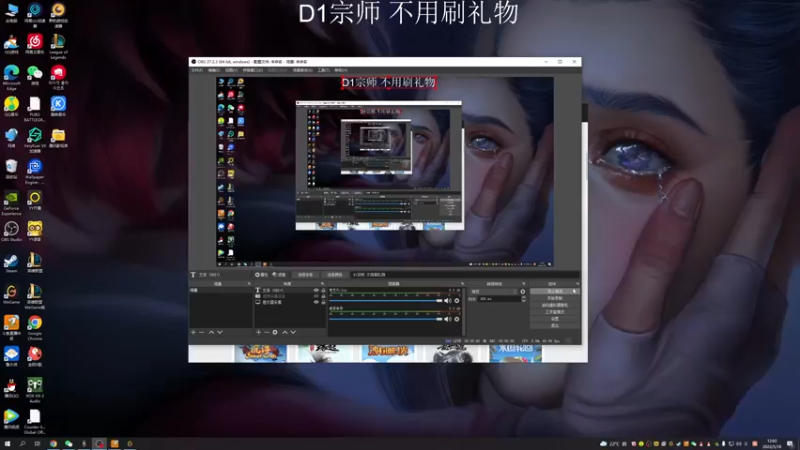Toggle visibility of dimmed second source
Screen dimensions: 800x450
[316, 296]
